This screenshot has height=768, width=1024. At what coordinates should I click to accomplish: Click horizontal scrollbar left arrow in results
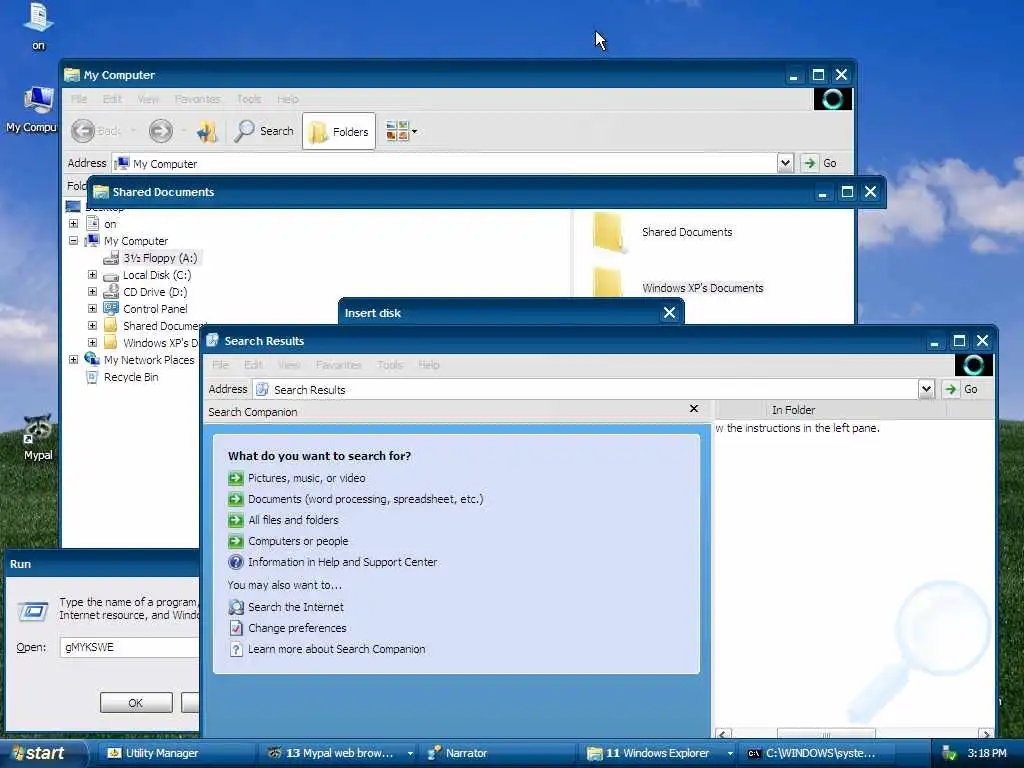(x=722, y=734)
